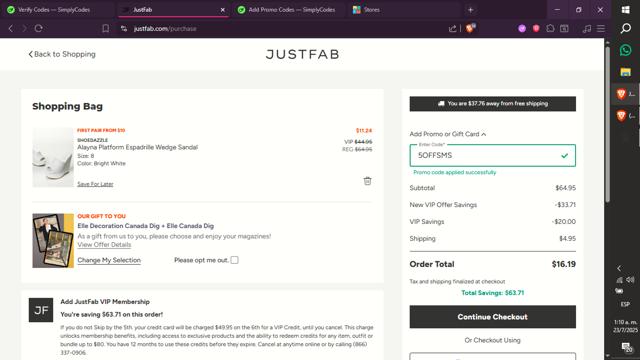
Task: Open File Explorer from the taskbar
Action: [x=625, y=72]
